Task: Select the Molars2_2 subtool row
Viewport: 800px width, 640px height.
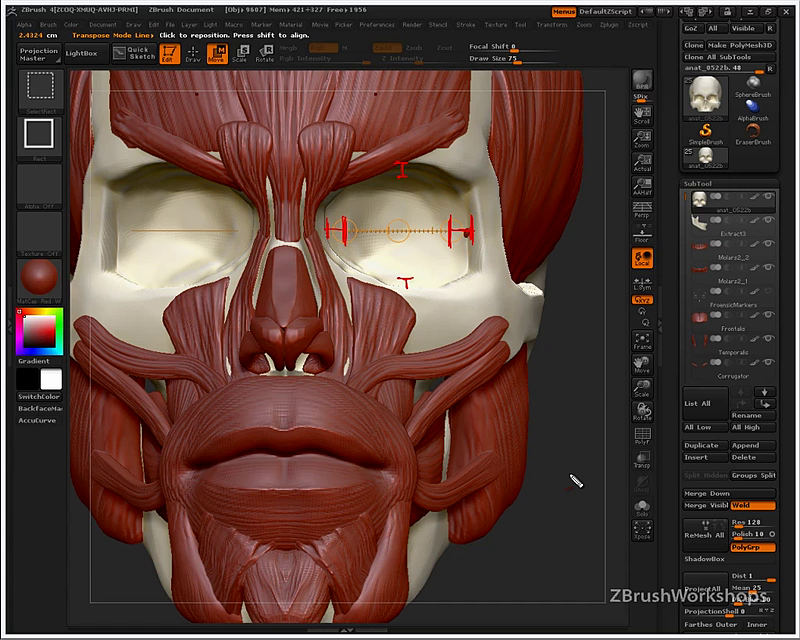Action: tap(733, 249)
